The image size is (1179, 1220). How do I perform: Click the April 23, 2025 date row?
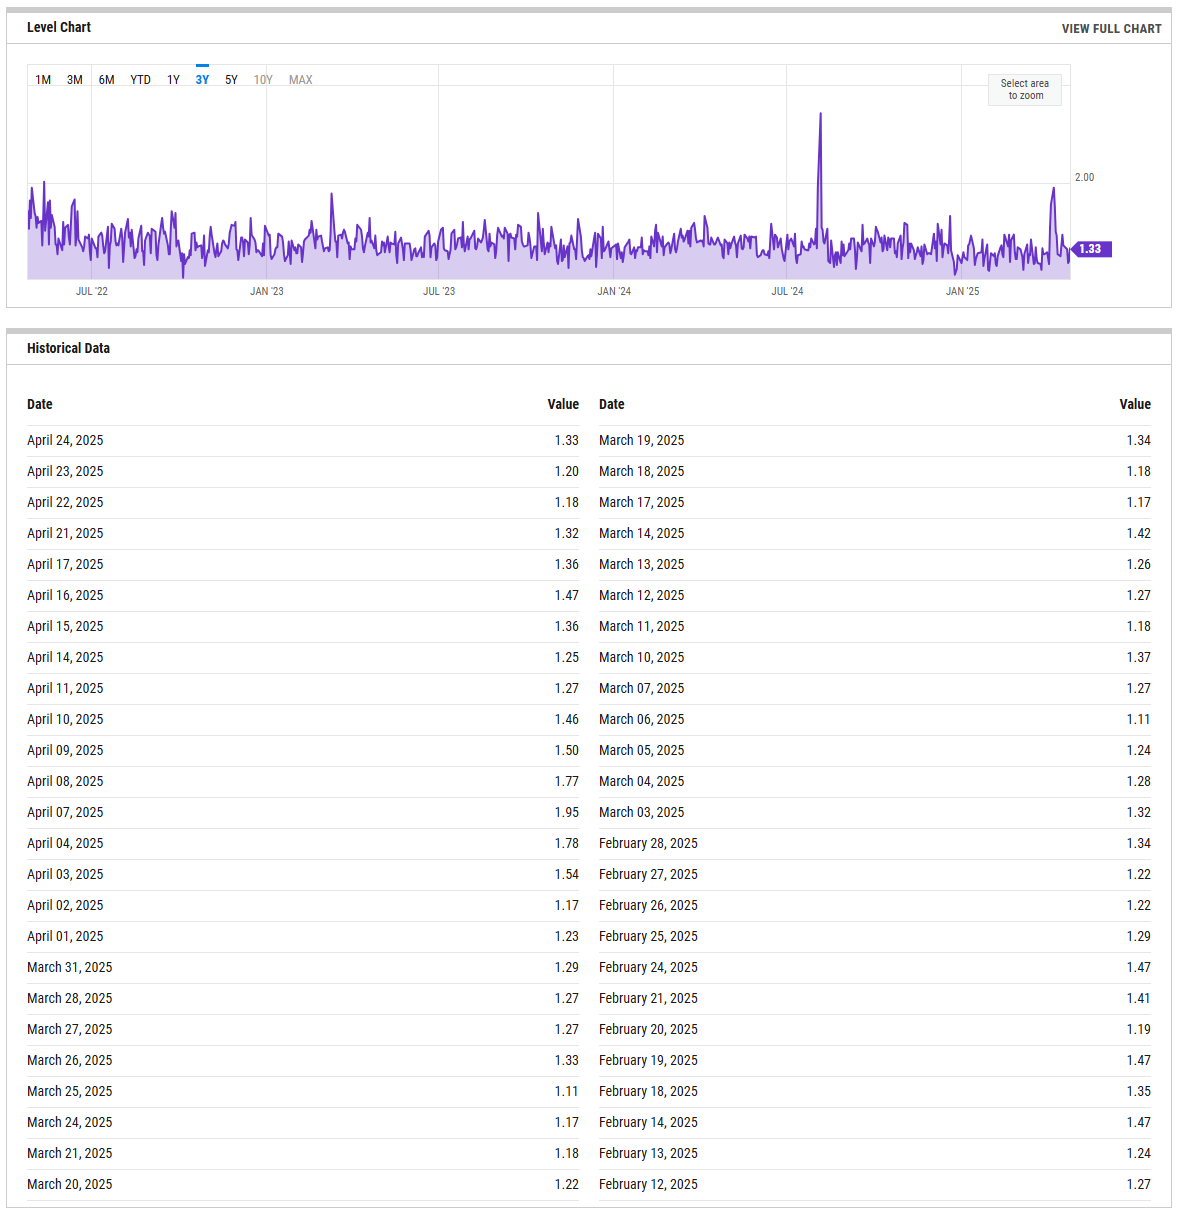coord(303,472)
